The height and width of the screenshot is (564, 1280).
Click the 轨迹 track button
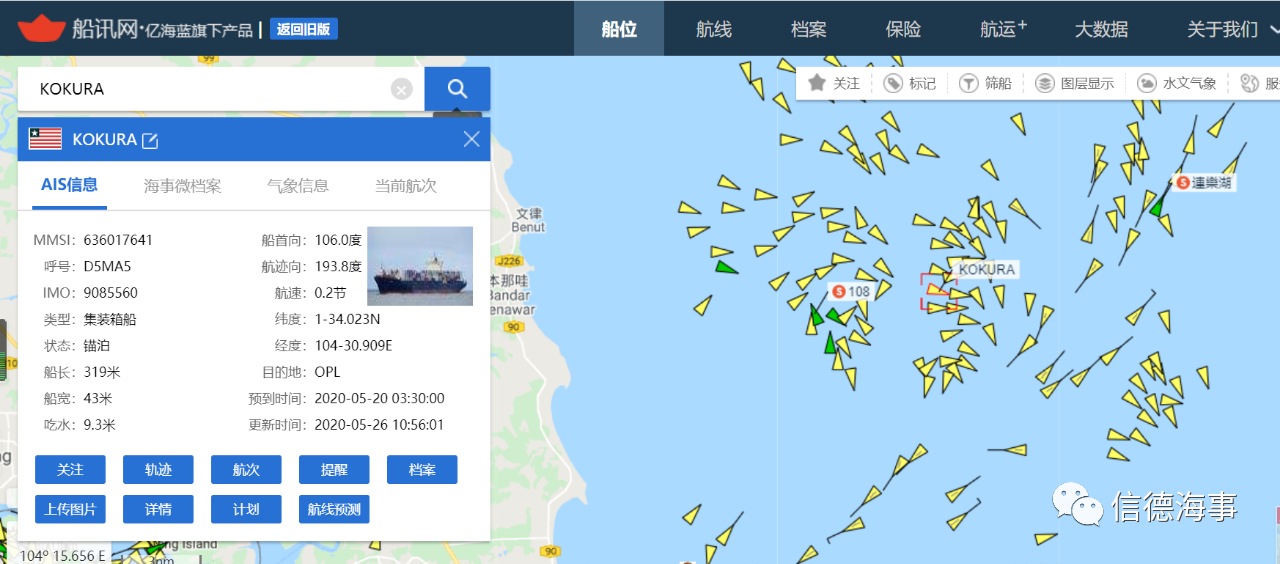158,469
